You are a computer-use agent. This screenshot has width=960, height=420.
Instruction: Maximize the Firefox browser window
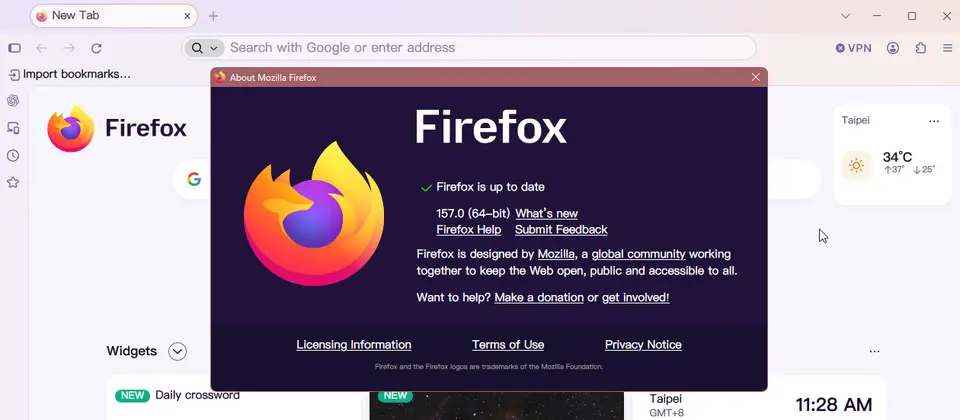click(912, 16)
